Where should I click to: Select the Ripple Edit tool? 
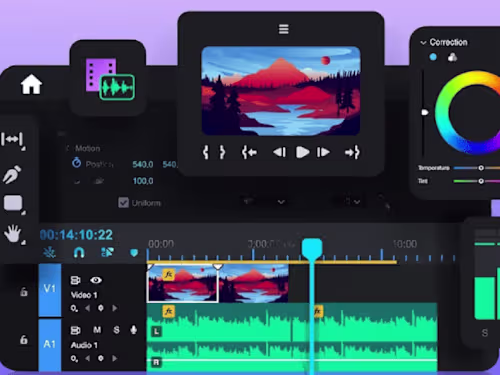point(12,139)
